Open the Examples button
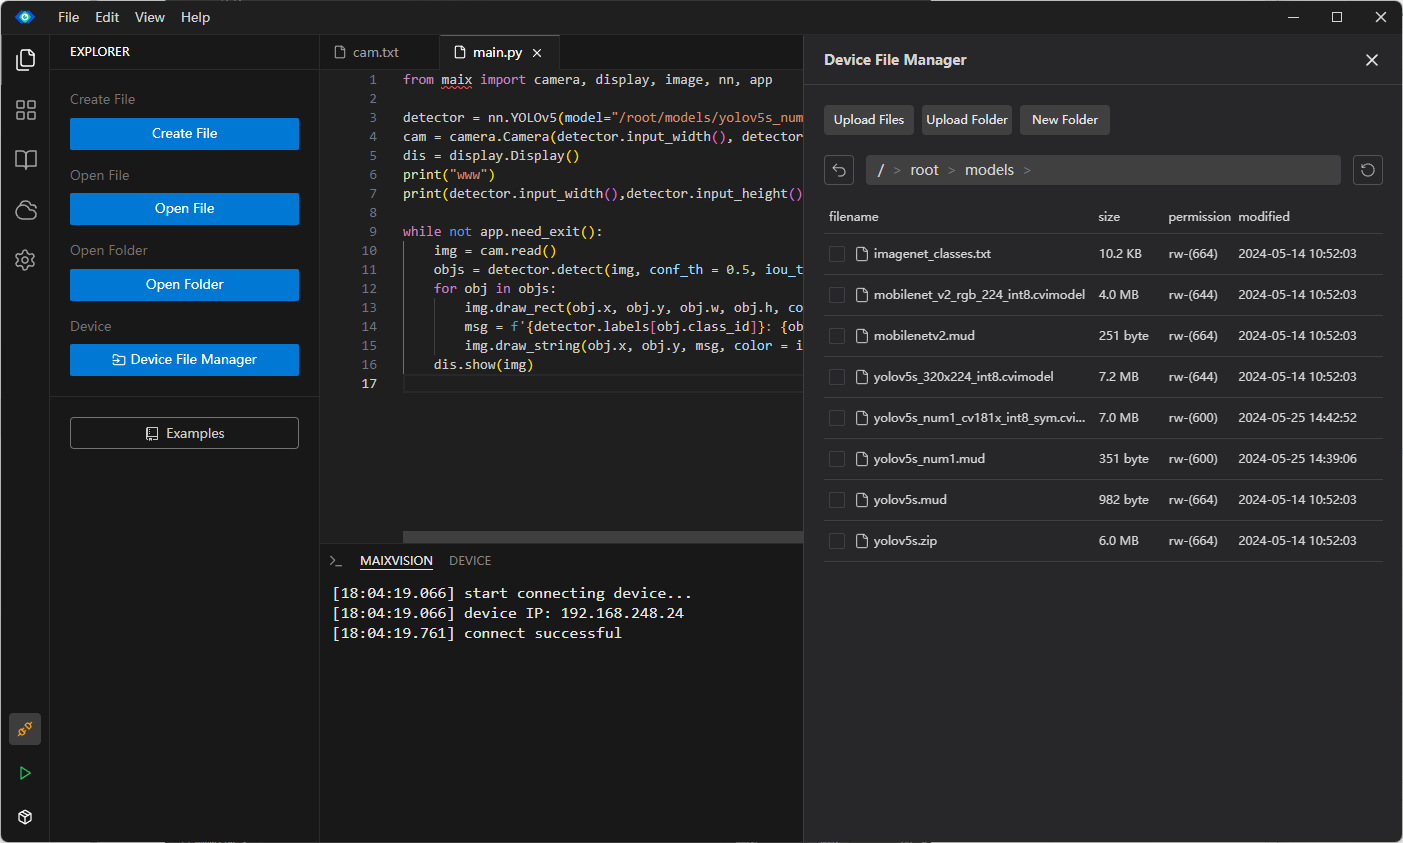Viewport: 1403px width, 843px height. [x=184, y=433]
